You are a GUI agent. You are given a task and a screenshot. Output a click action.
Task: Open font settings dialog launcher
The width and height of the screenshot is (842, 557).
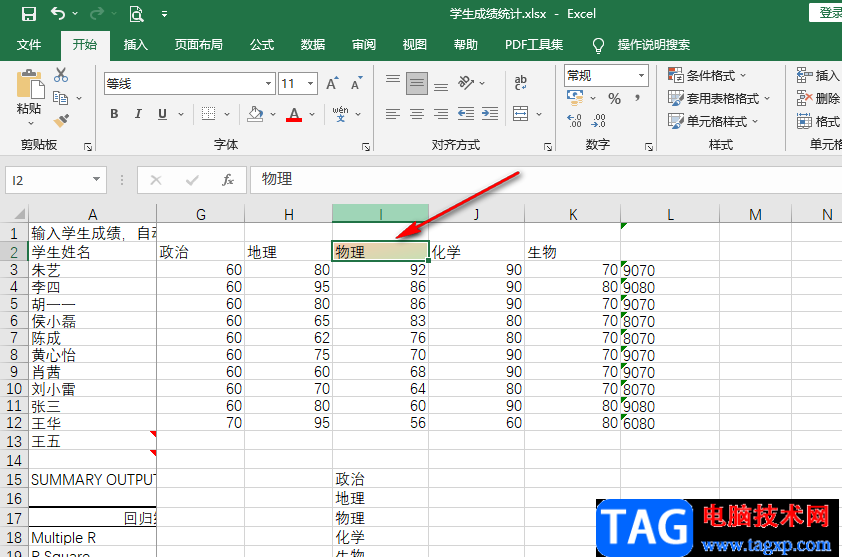click(x=365, y=147)
